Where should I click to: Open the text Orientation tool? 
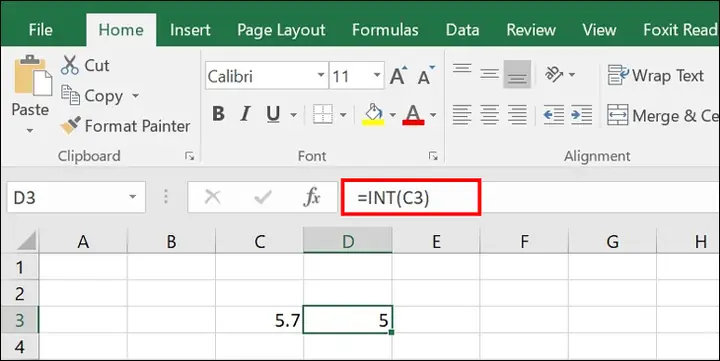tap(553, 74)
